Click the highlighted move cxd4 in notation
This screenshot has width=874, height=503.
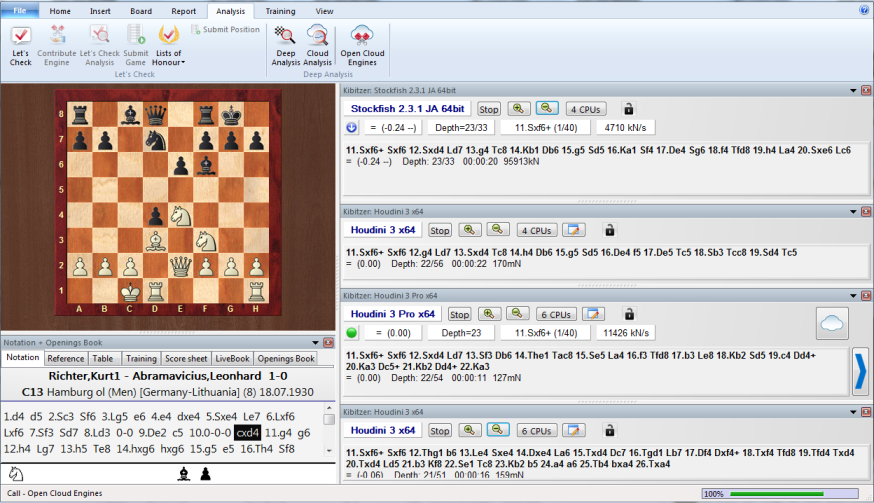click(x=247, y=433)
